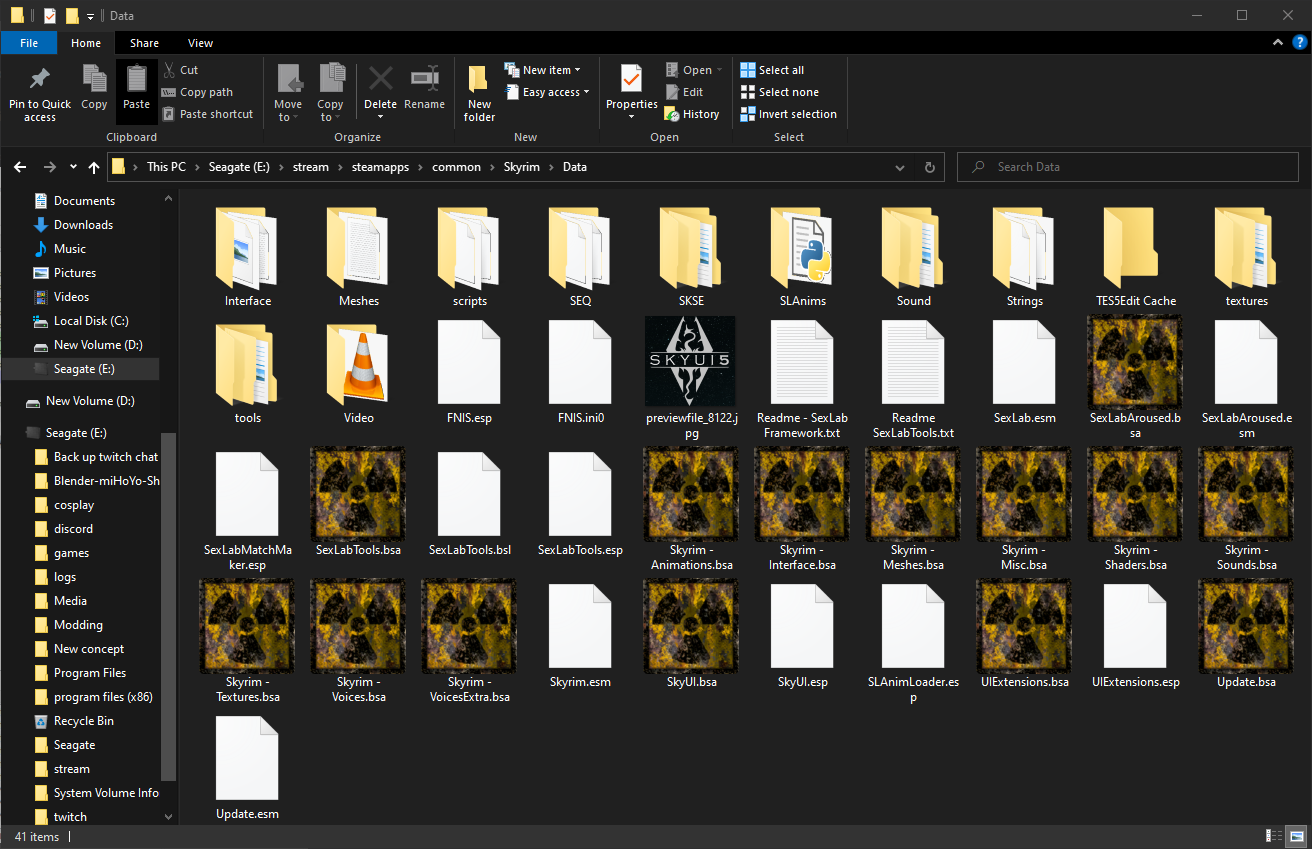Create a New folder from the ribbon
Viewport: 1312px width, 849px height.
pyautogui.click(x=479, y=93)
